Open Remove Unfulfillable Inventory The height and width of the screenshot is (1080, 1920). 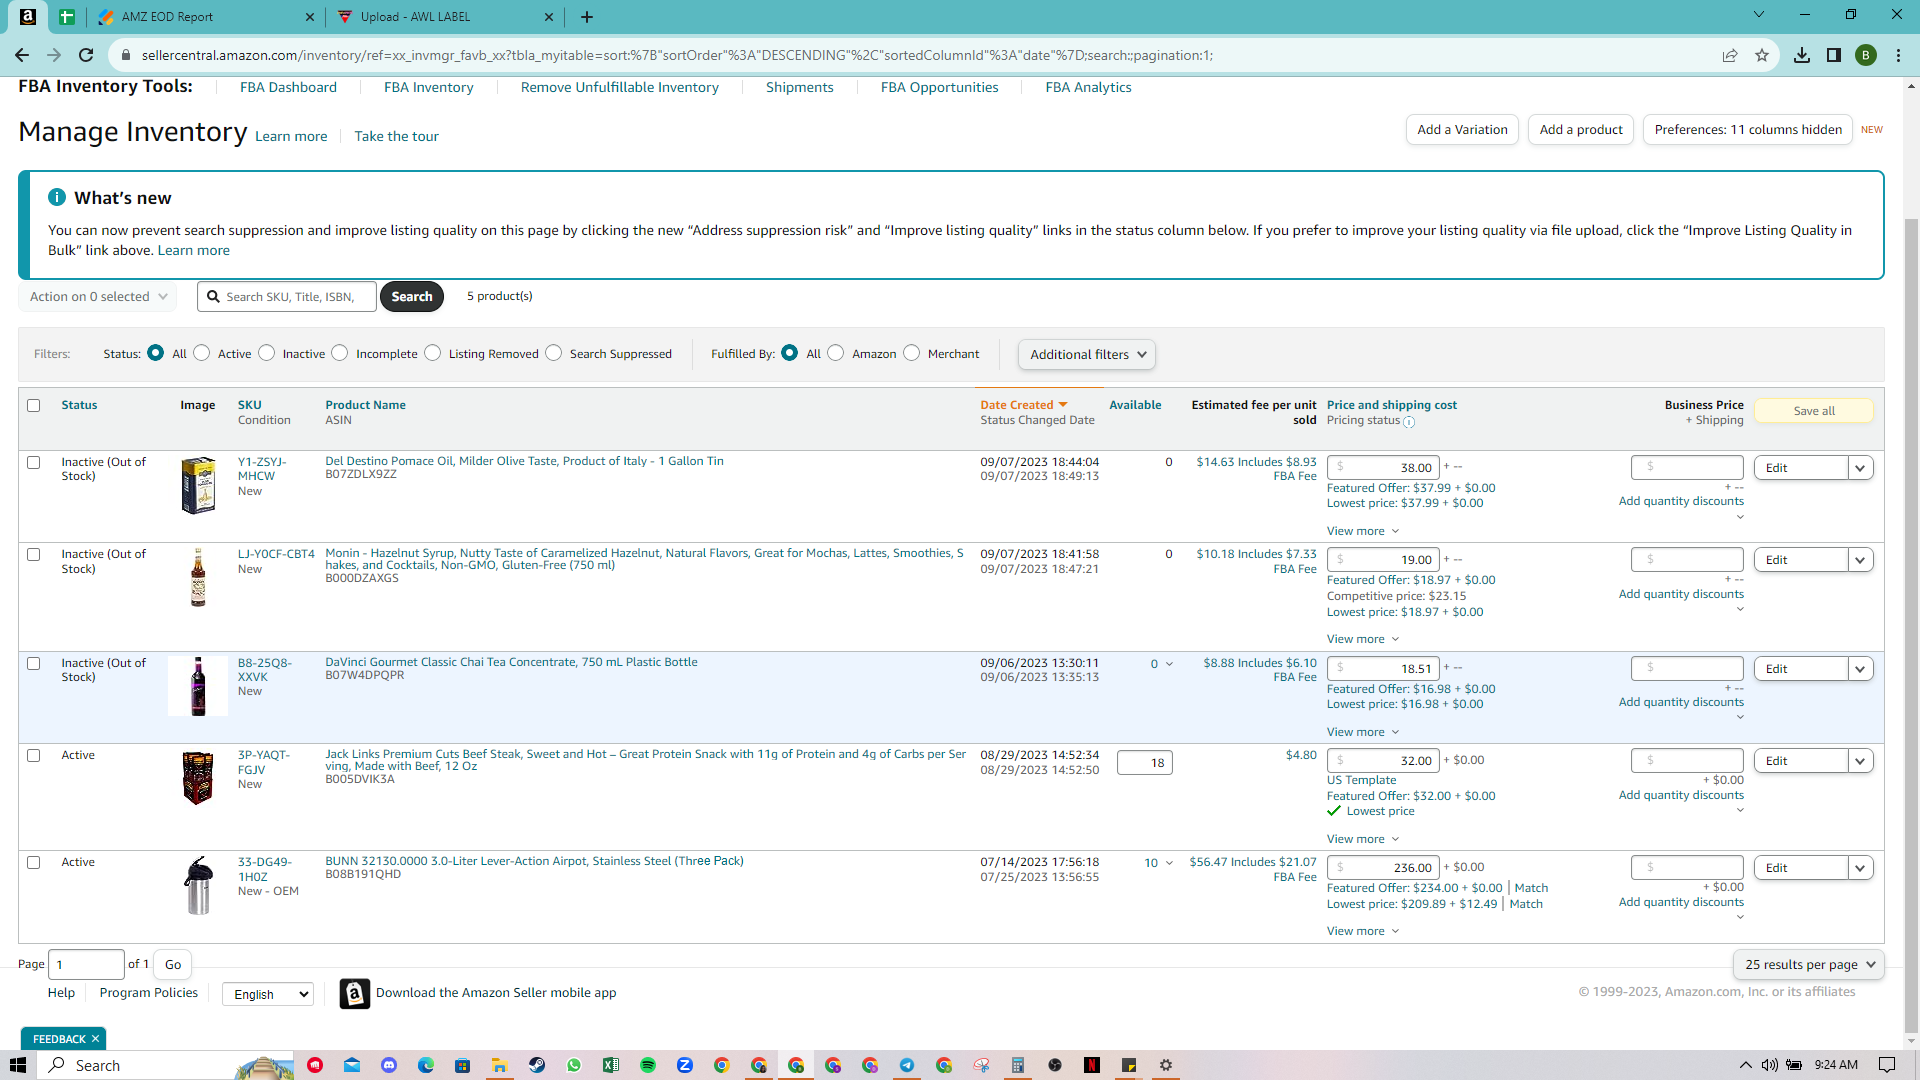click(x=620, y=87)
